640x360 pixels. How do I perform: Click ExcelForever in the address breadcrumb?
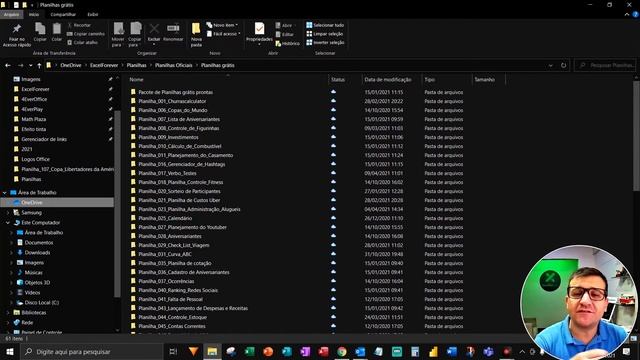click(104, 65)
